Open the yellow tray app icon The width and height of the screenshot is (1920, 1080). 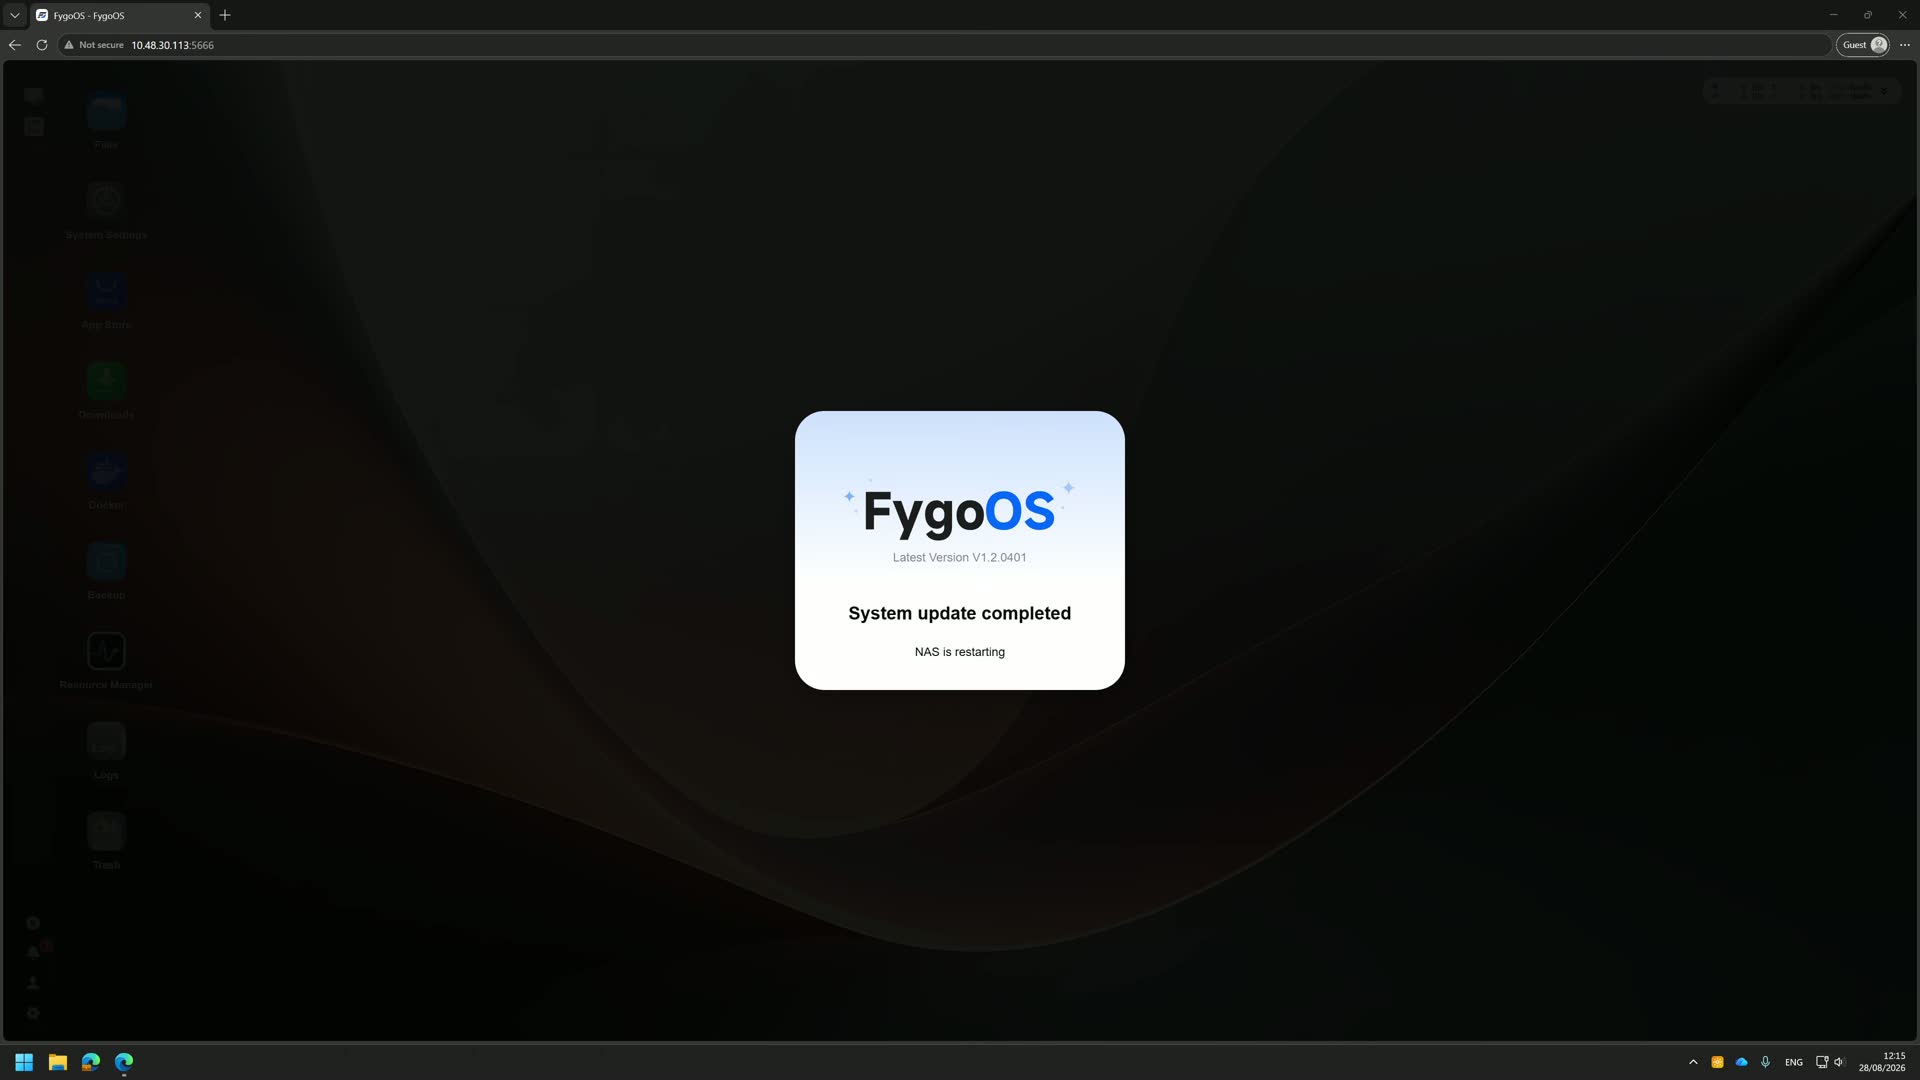(1717, 1062)
